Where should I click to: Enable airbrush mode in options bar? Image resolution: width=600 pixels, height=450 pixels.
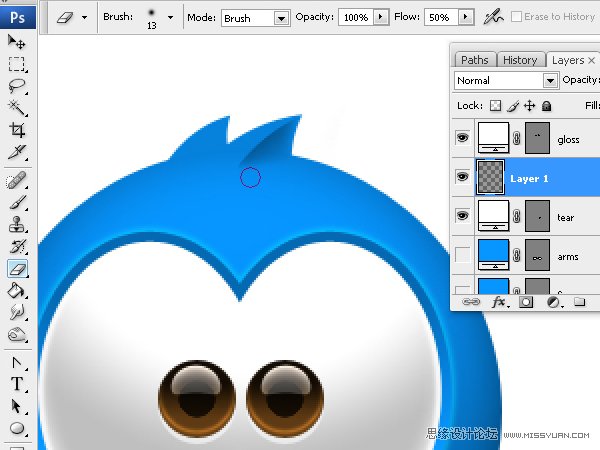coord(494,17)
